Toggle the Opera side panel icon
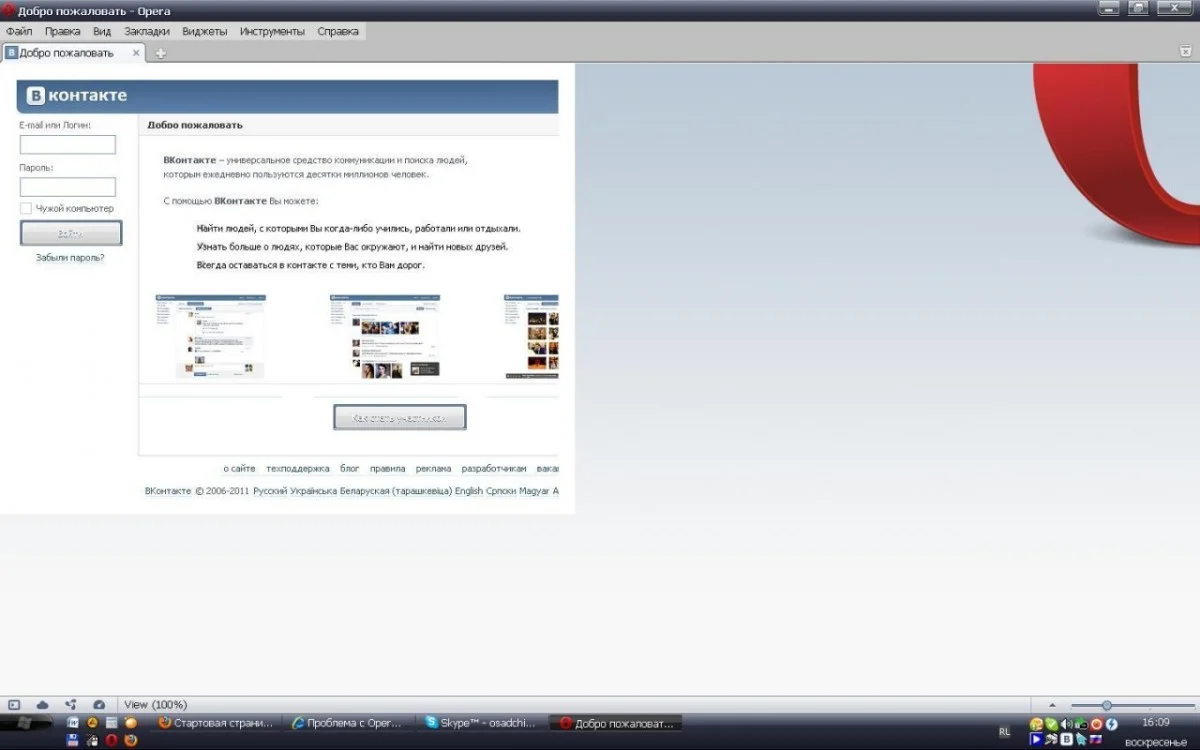 [14, 705]
